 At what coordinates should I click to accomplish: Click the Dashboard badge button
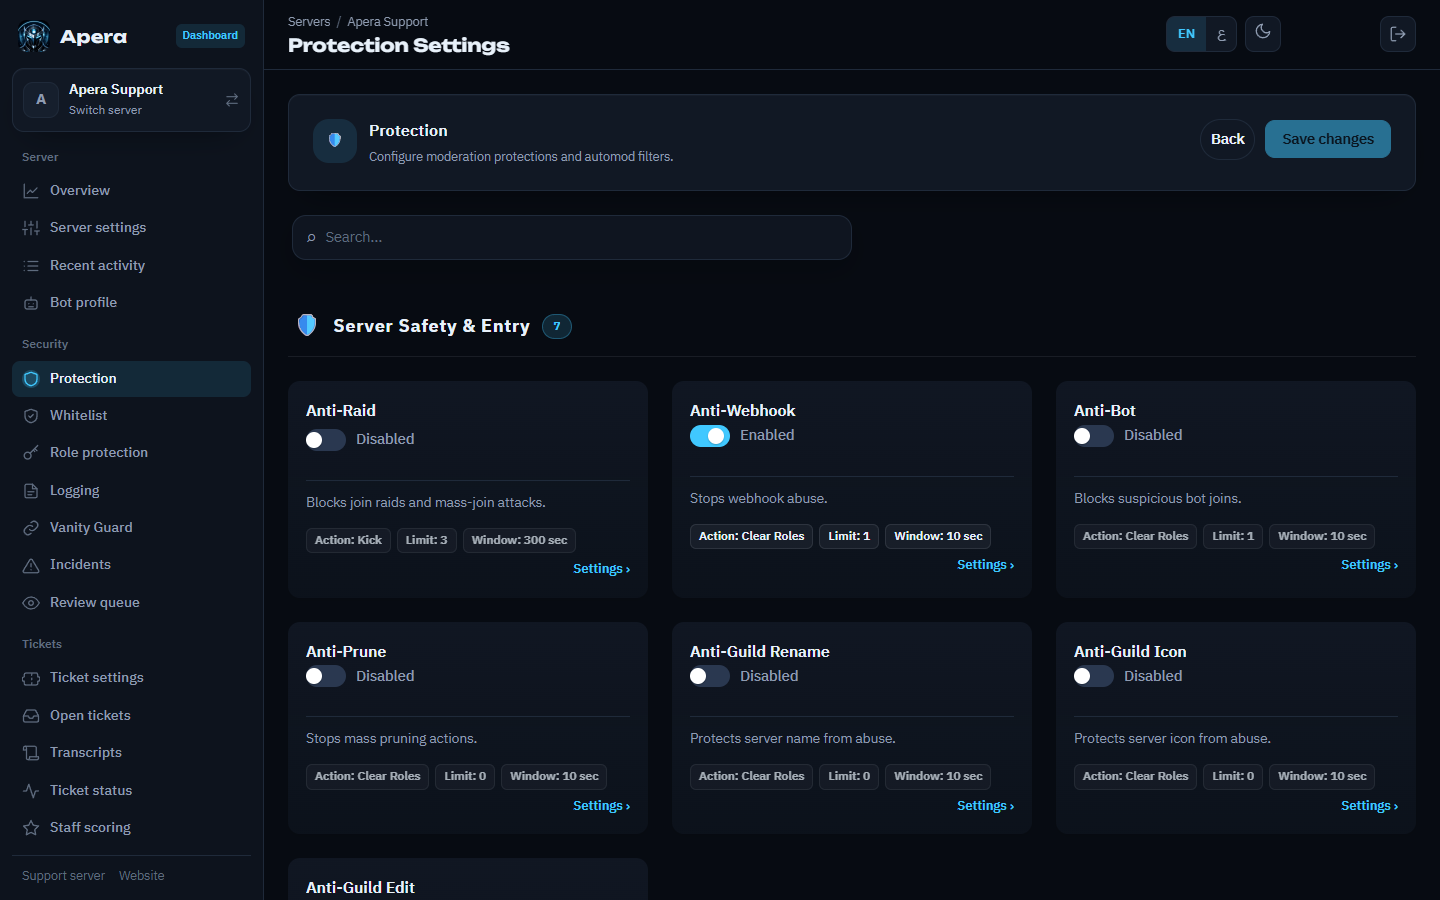pyautogui.click(x=210, y=36)
